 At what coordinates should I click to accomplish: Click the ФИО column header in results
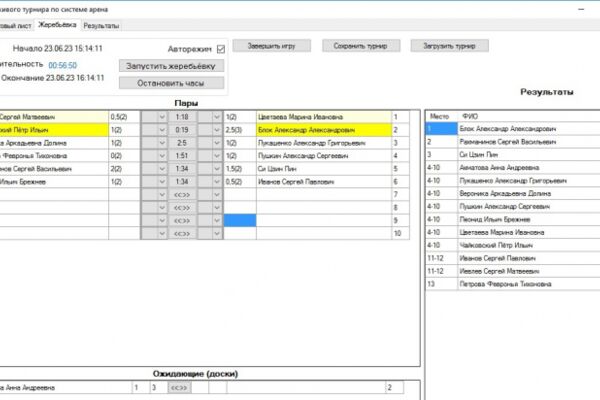coord(470,116)
